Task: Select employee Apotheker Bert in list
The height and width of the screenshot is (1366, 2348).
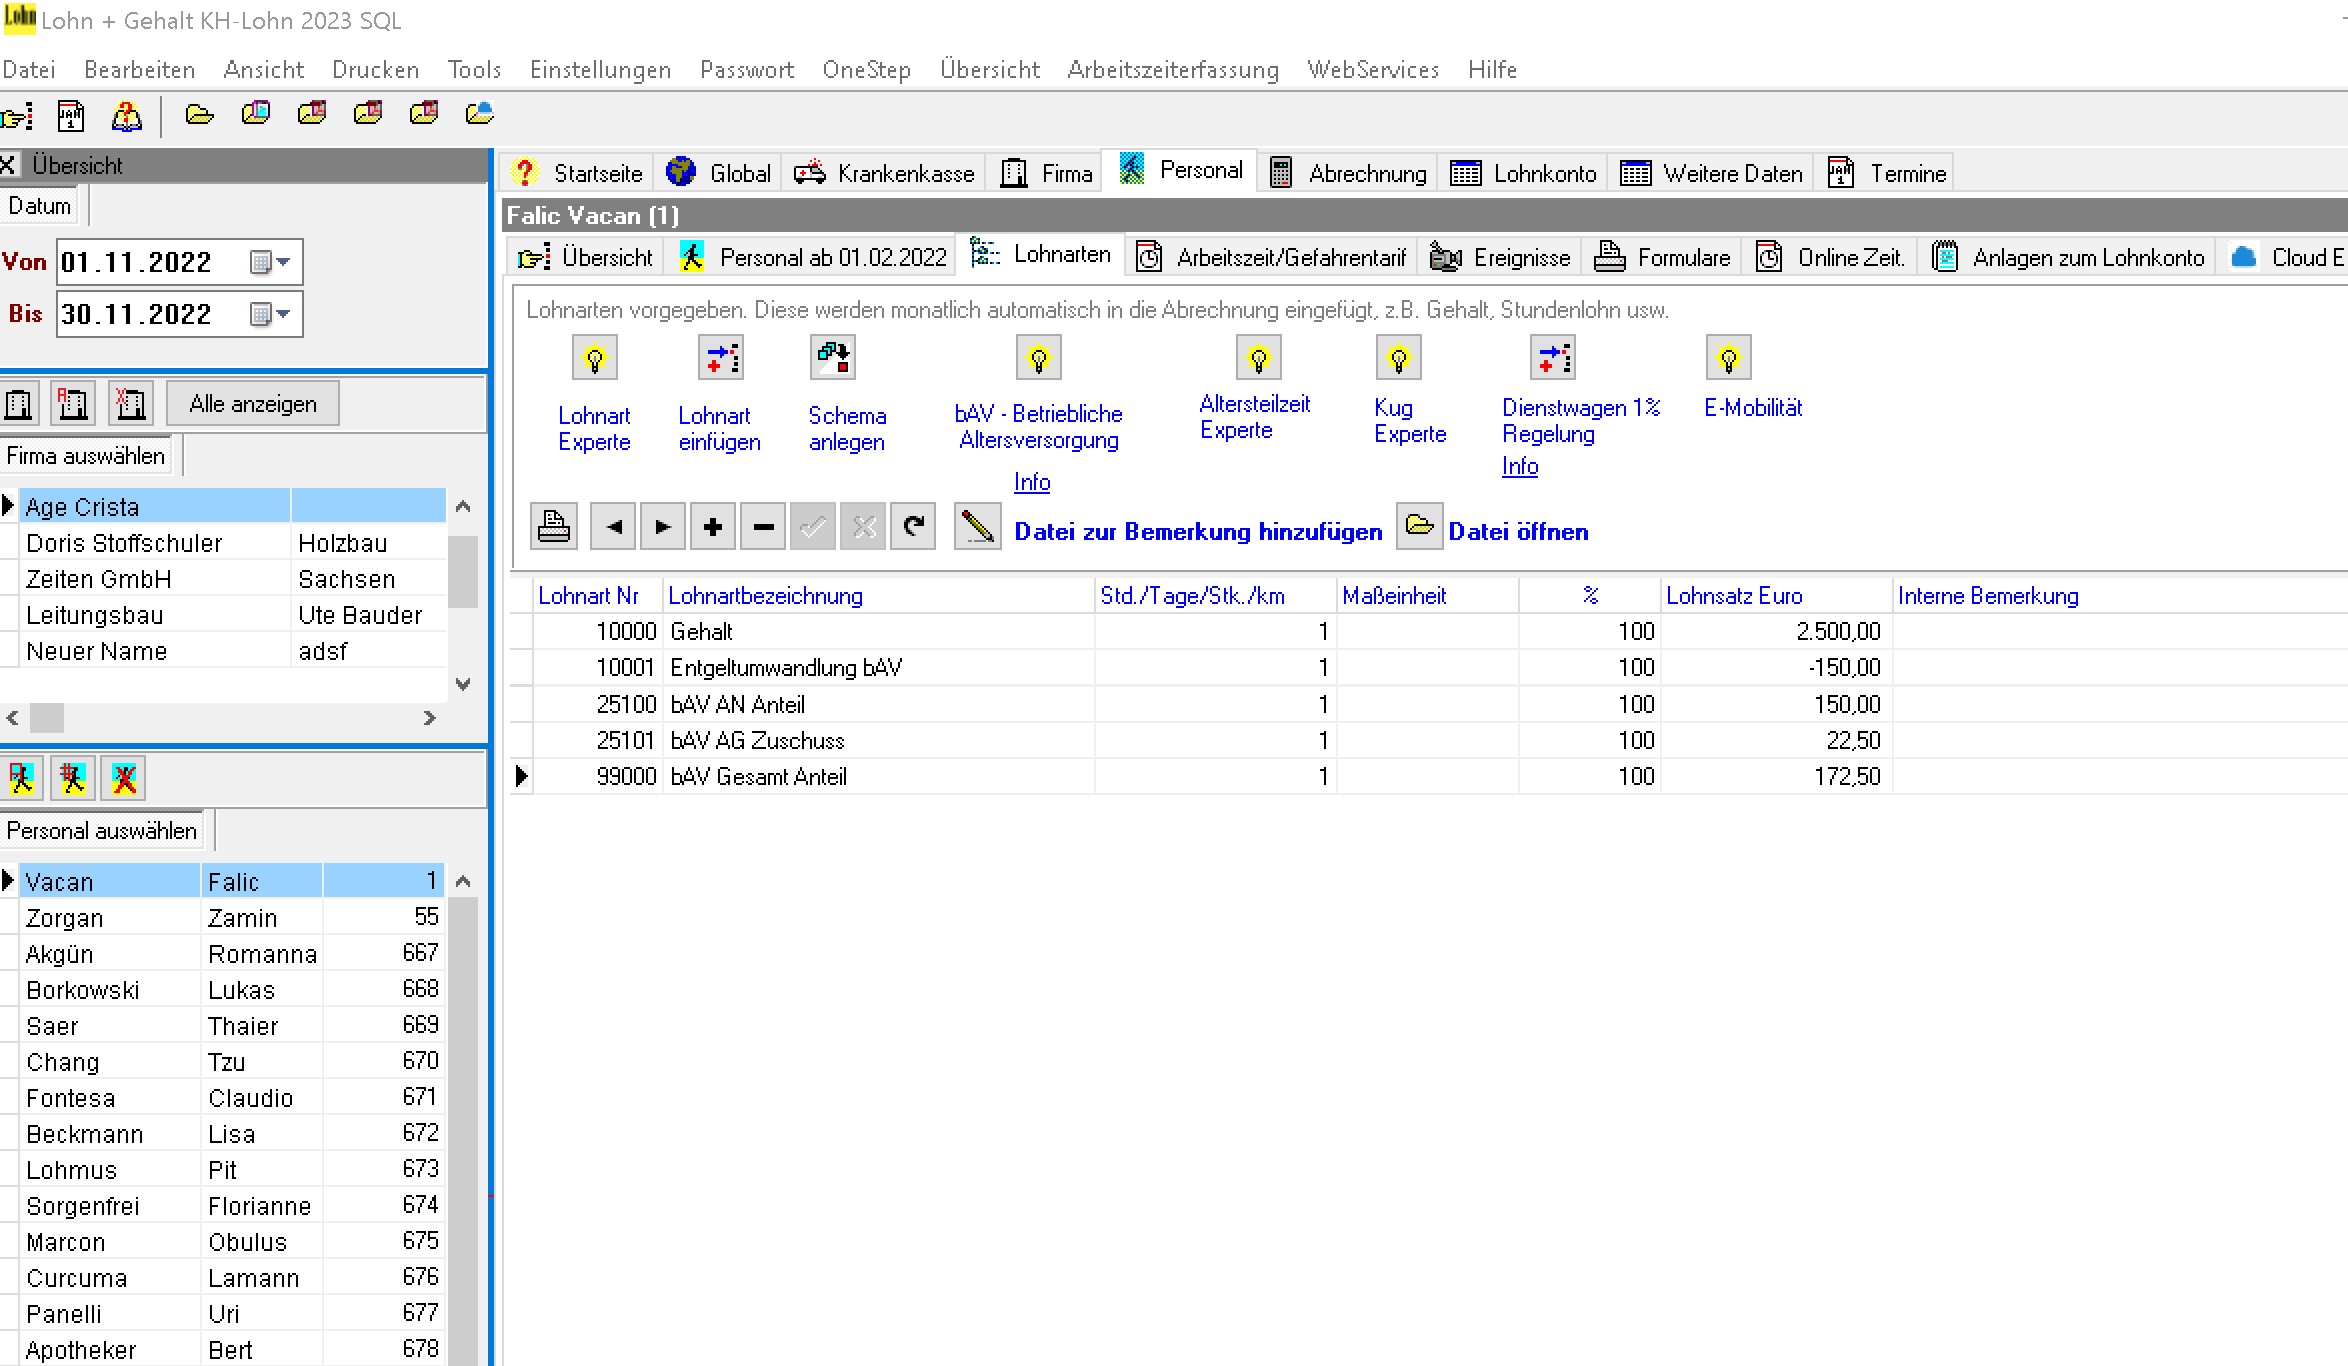Action: pos(232,1349)
